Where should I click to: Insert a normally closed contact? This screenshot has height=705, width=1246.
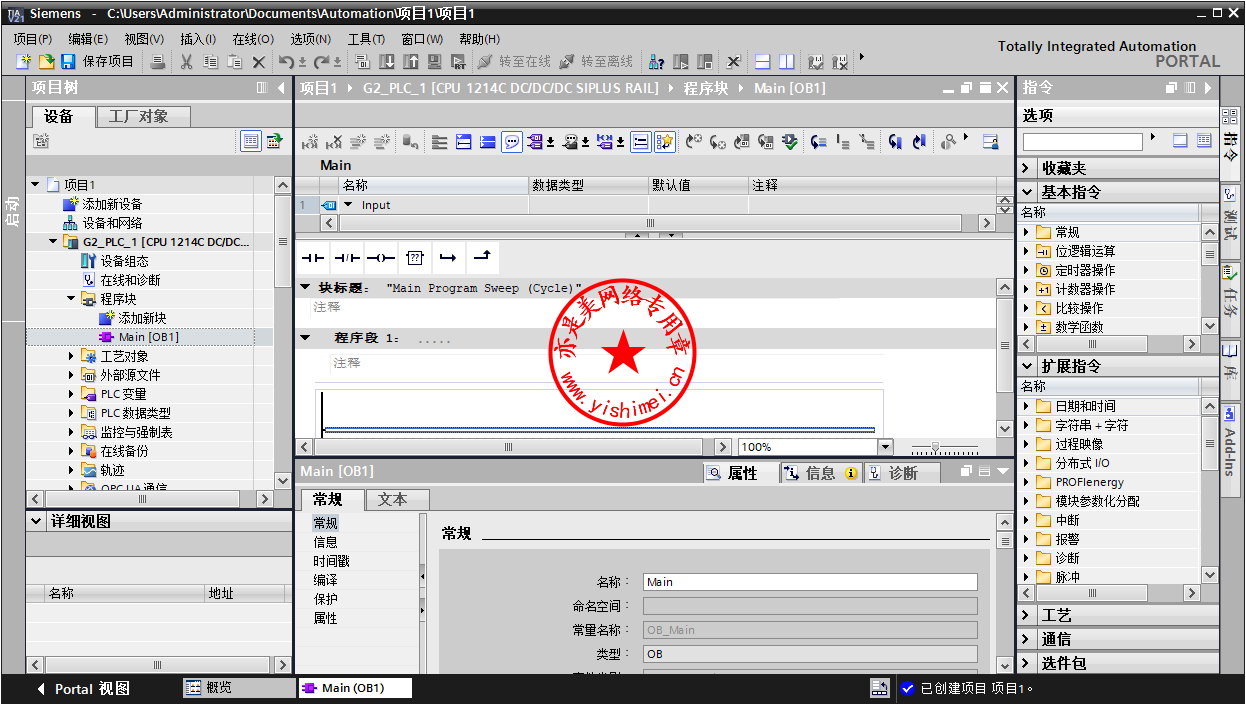[x=347, y=258]
